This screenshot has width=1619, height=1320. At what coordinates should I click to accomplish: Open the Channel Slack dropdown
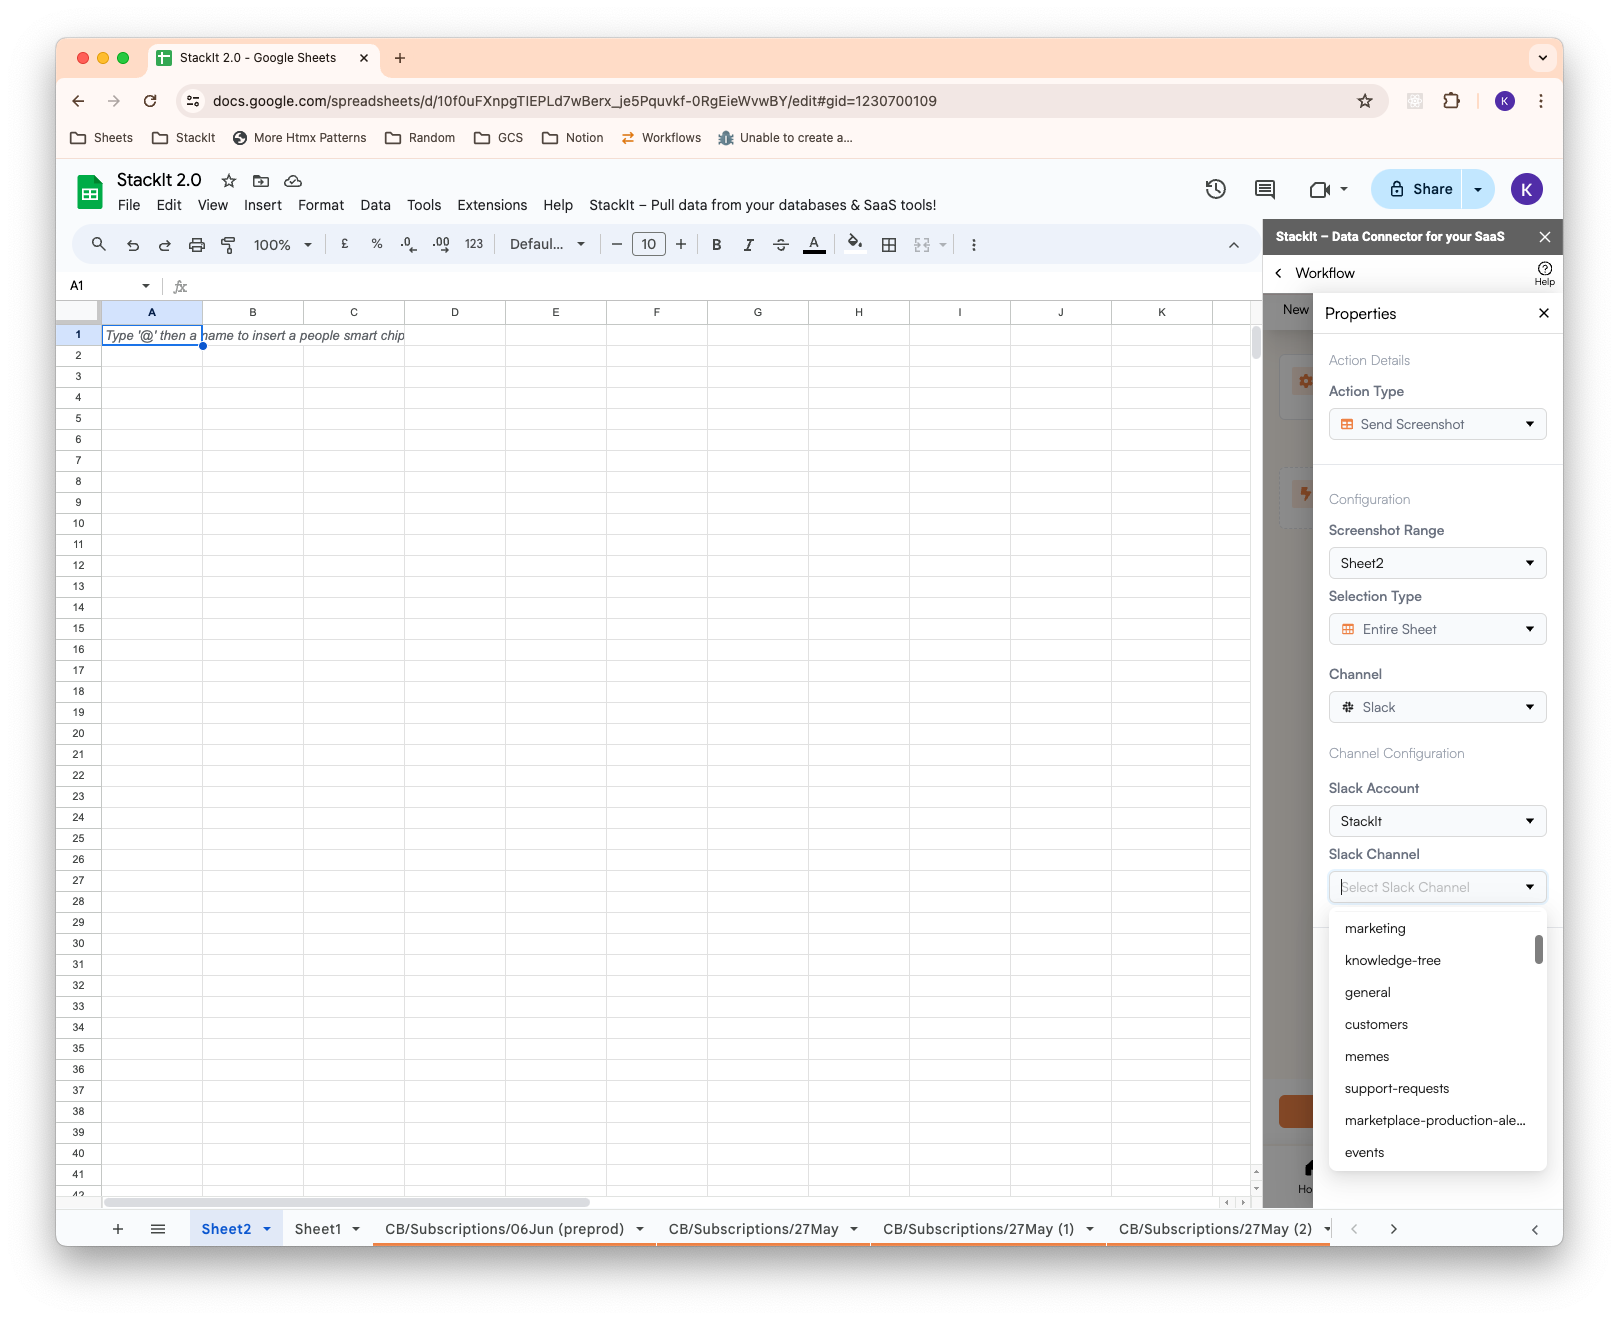point(1437,707)
